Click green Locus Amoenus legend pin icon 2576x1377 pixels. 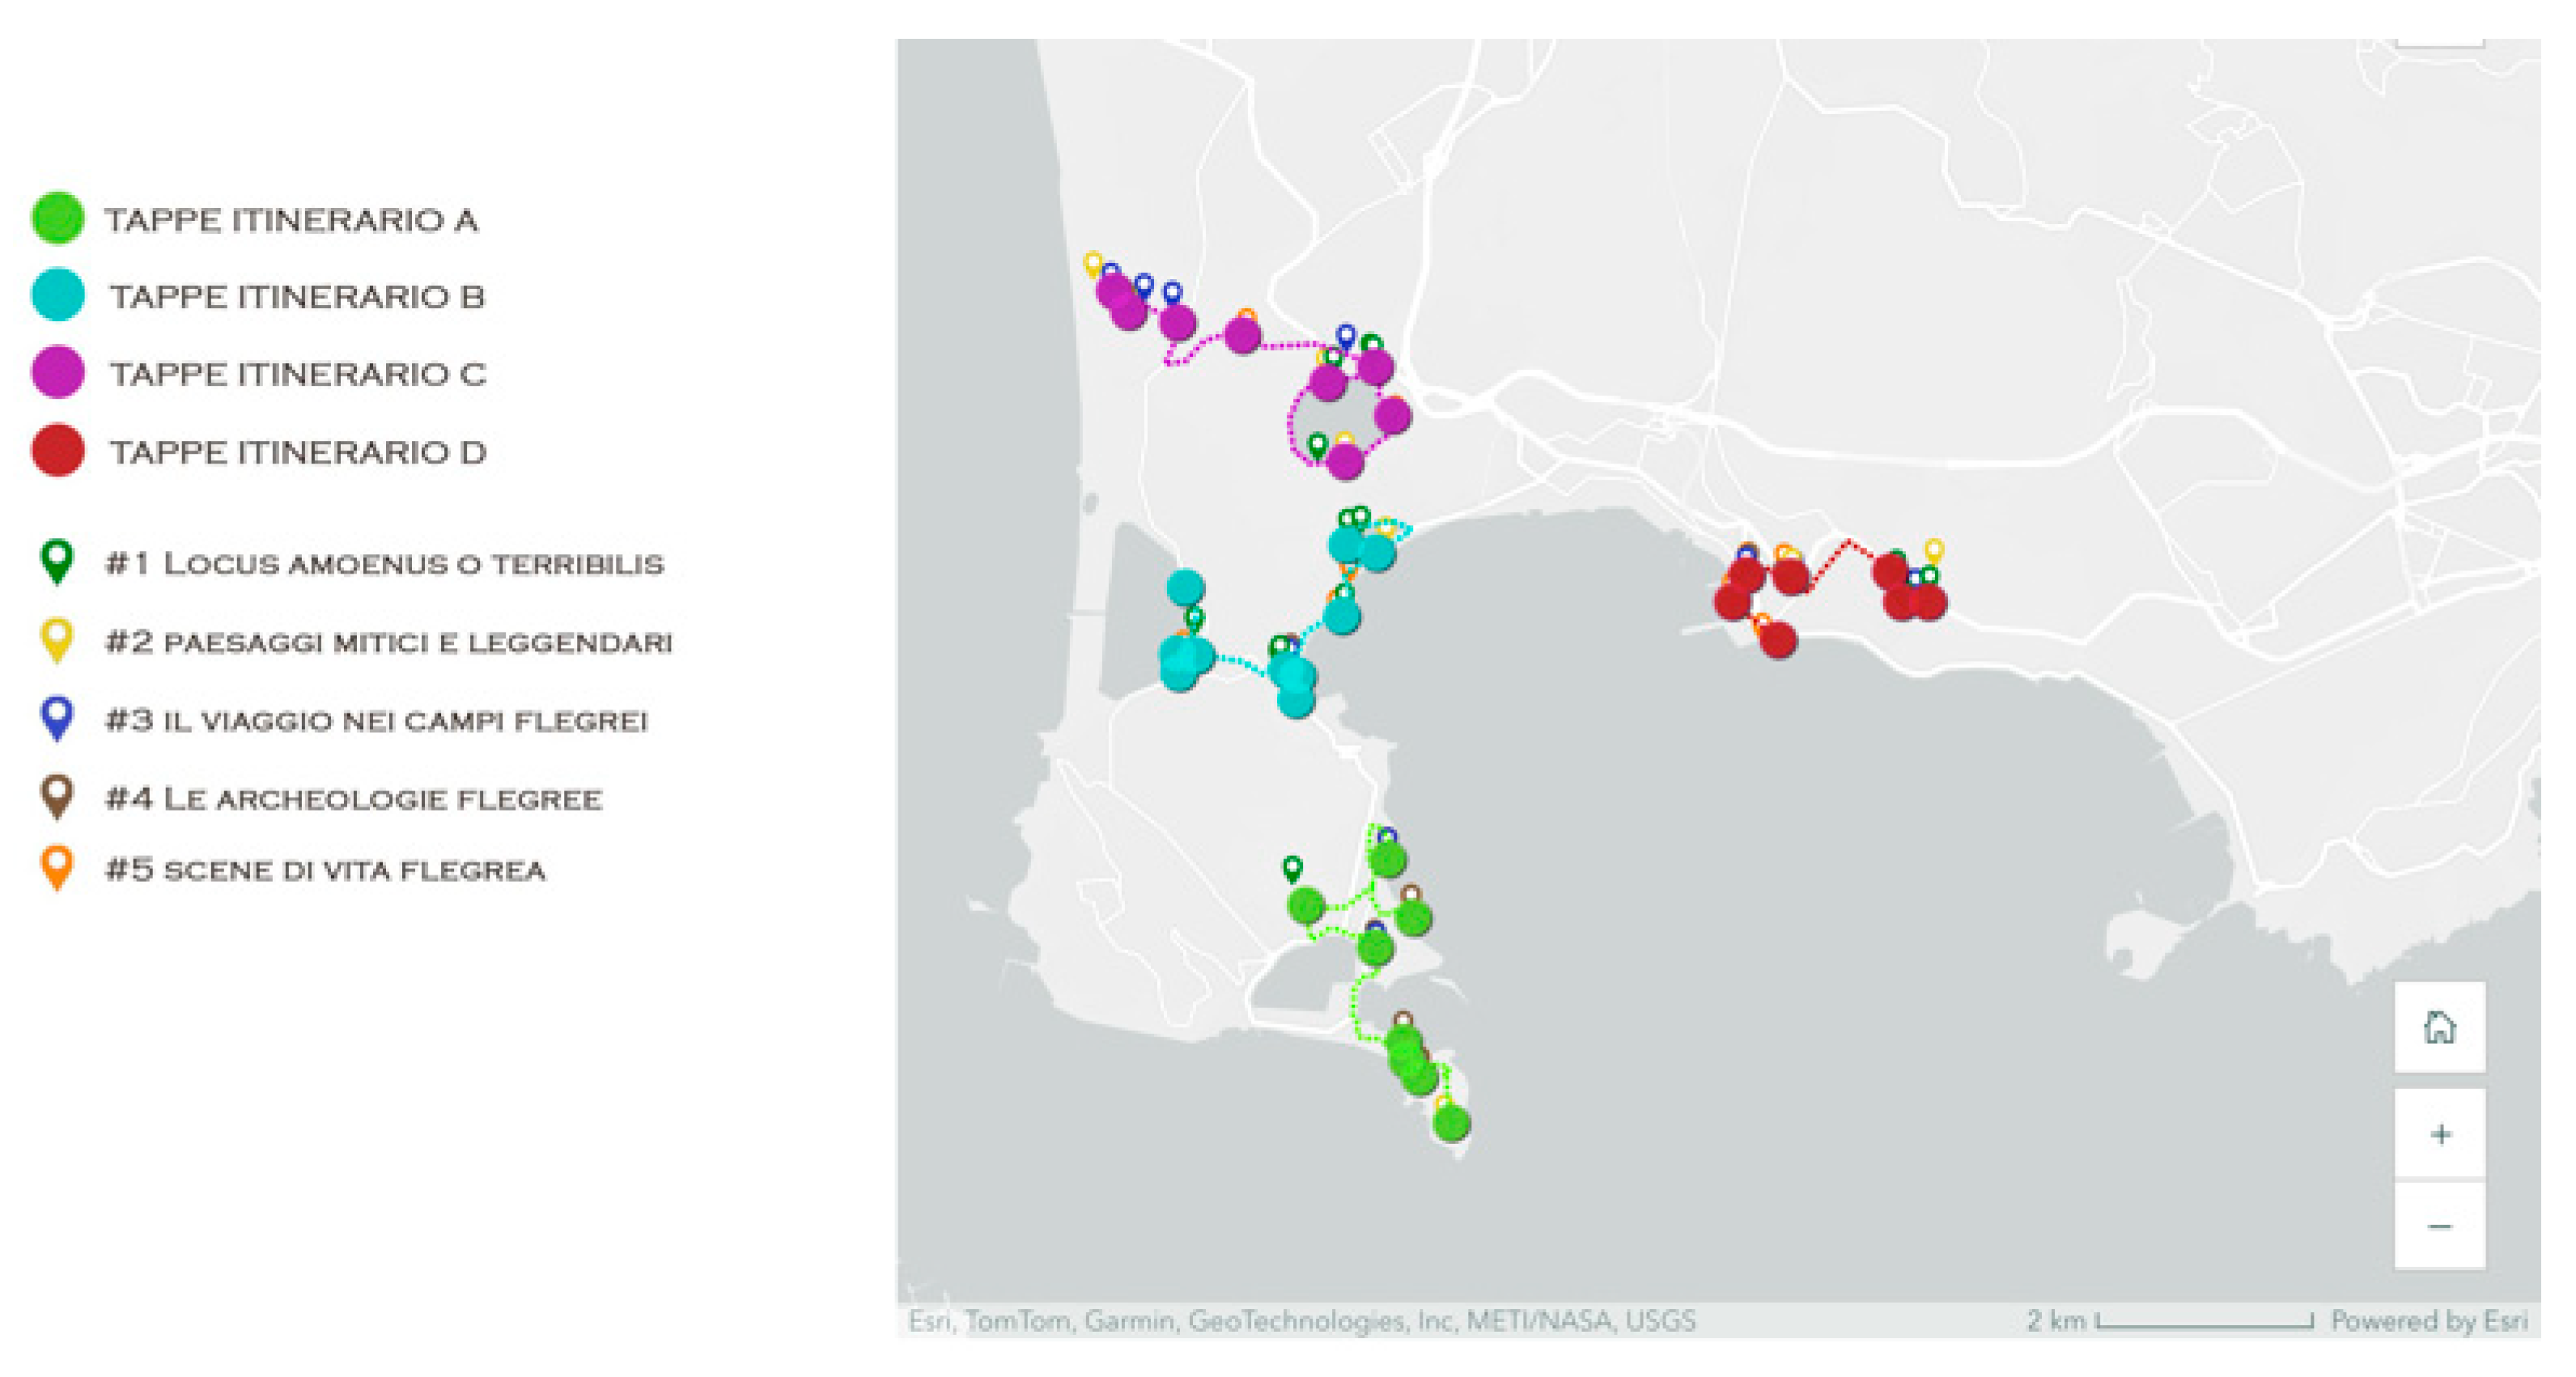(x=57, y=562)
